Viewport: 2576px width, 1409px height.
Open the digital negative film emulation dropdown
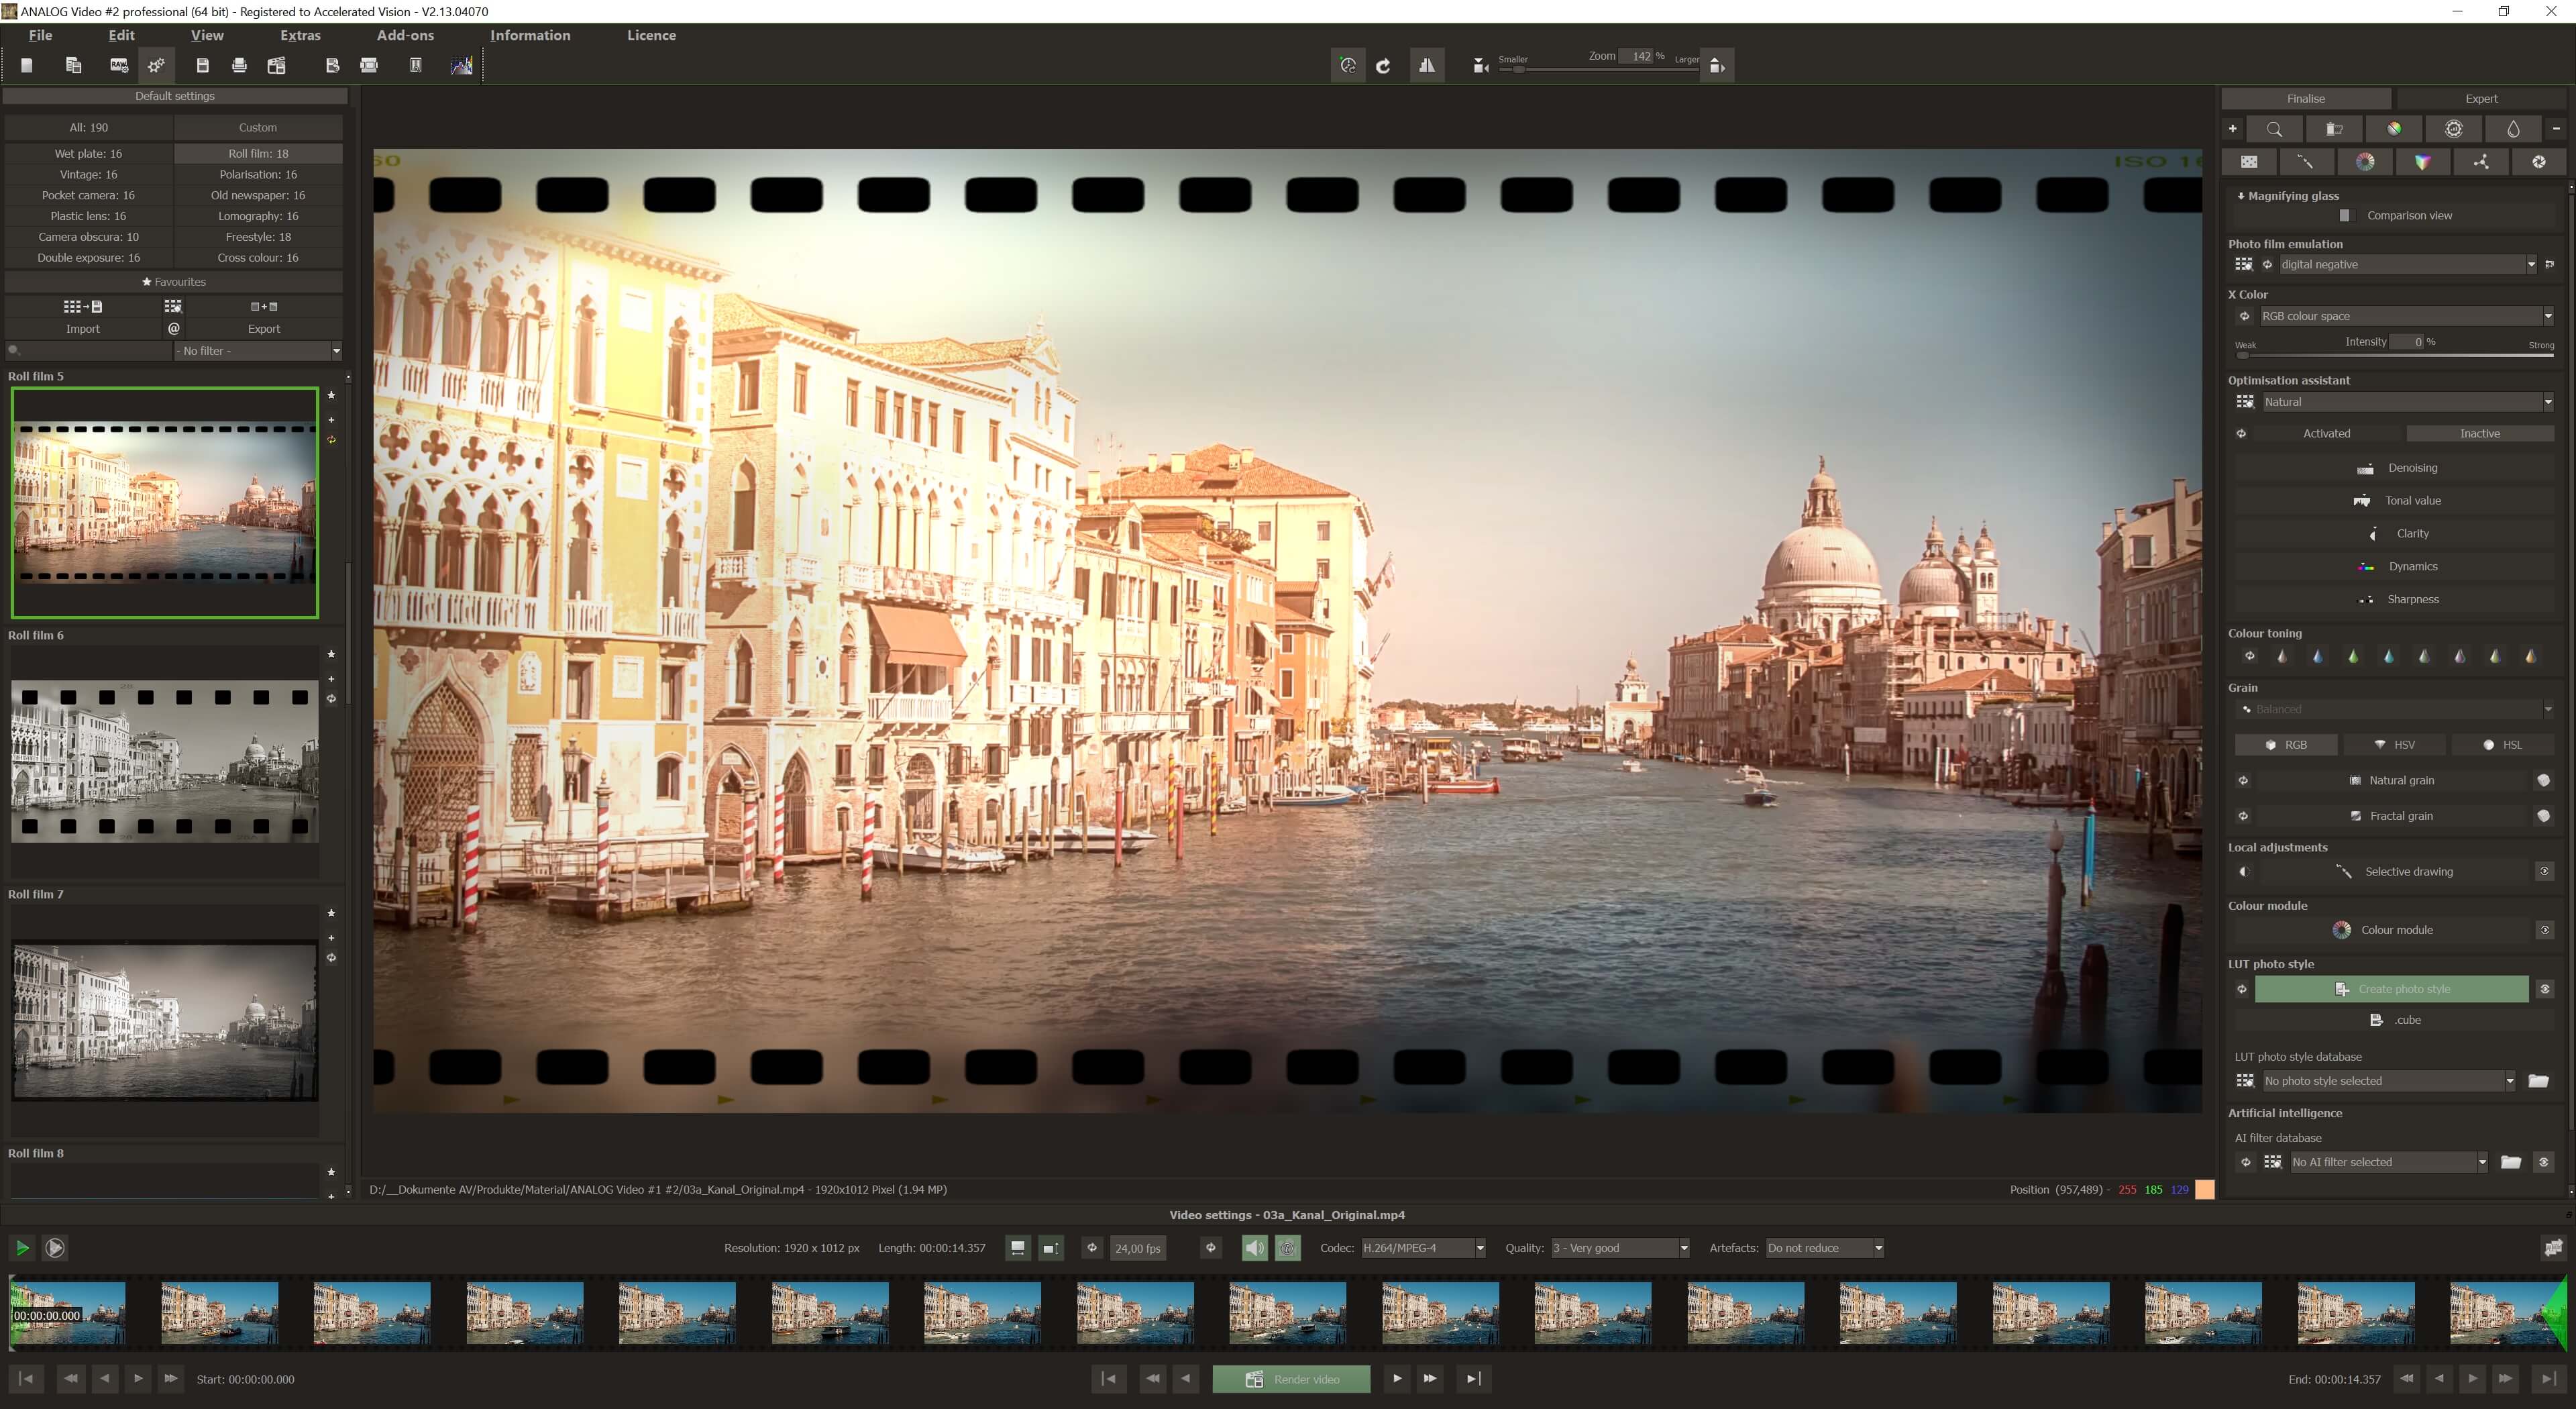click(2531, 264)
